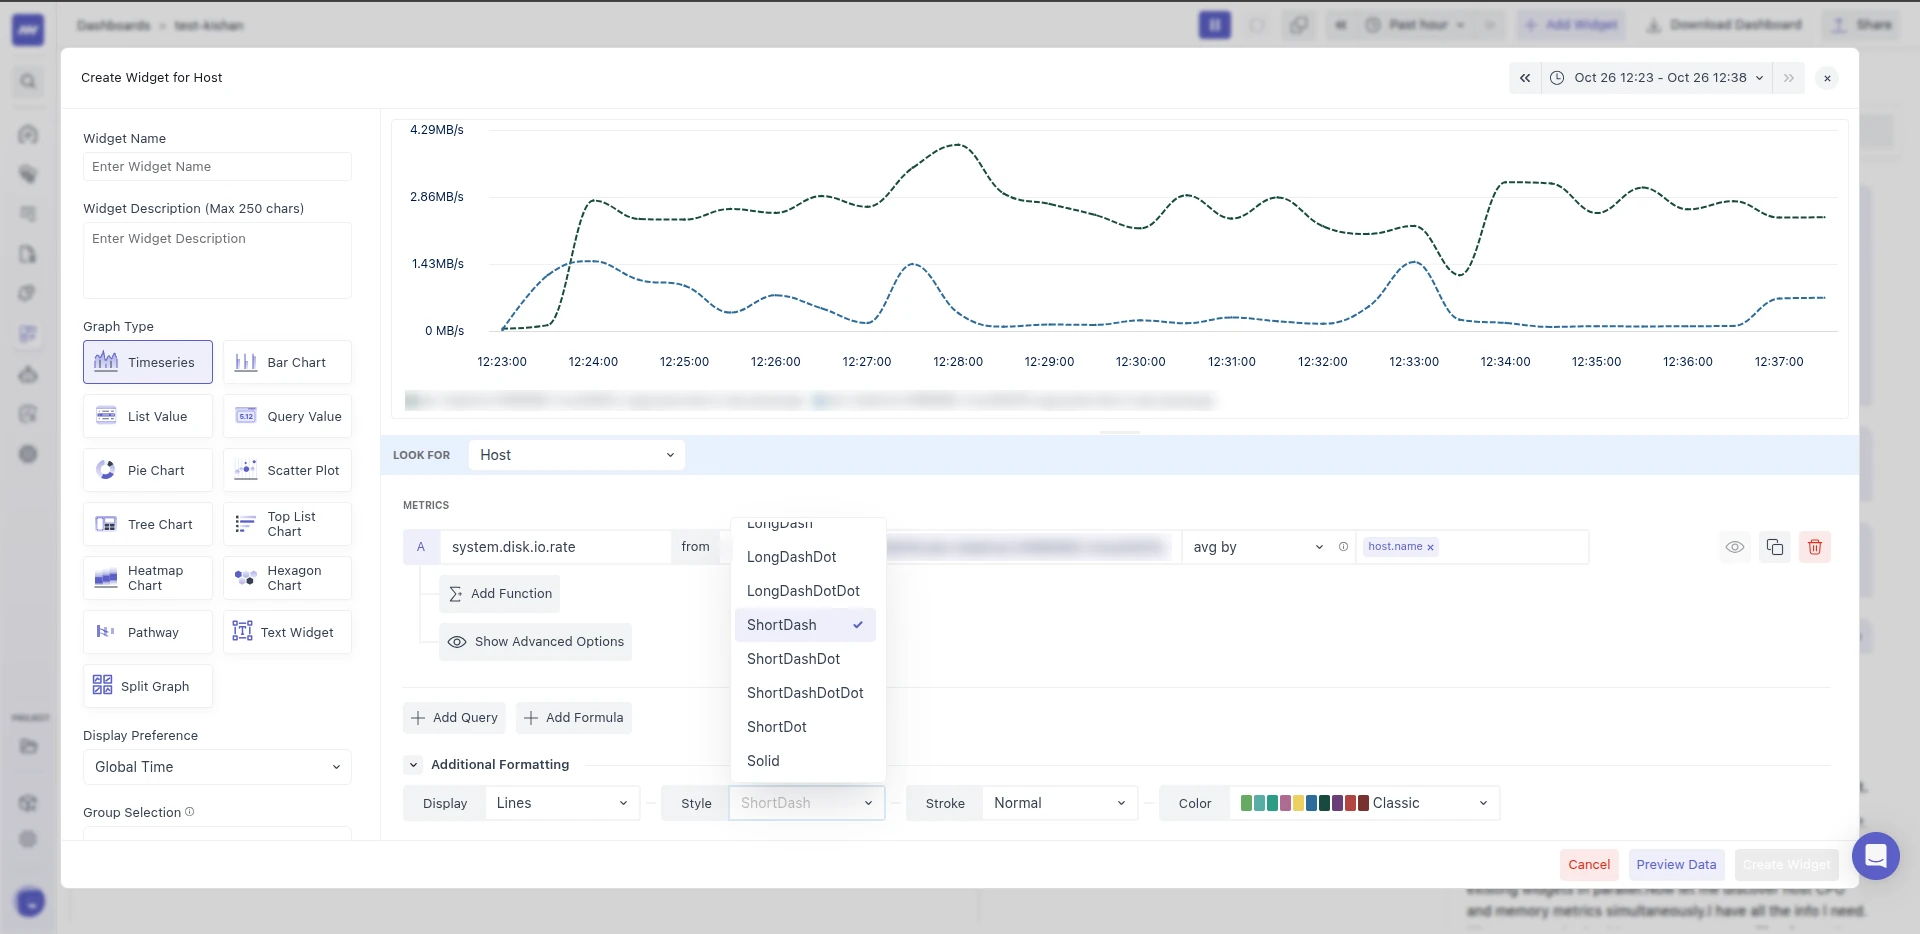Choose Bar Chart graph type

[x=287, y=362]
